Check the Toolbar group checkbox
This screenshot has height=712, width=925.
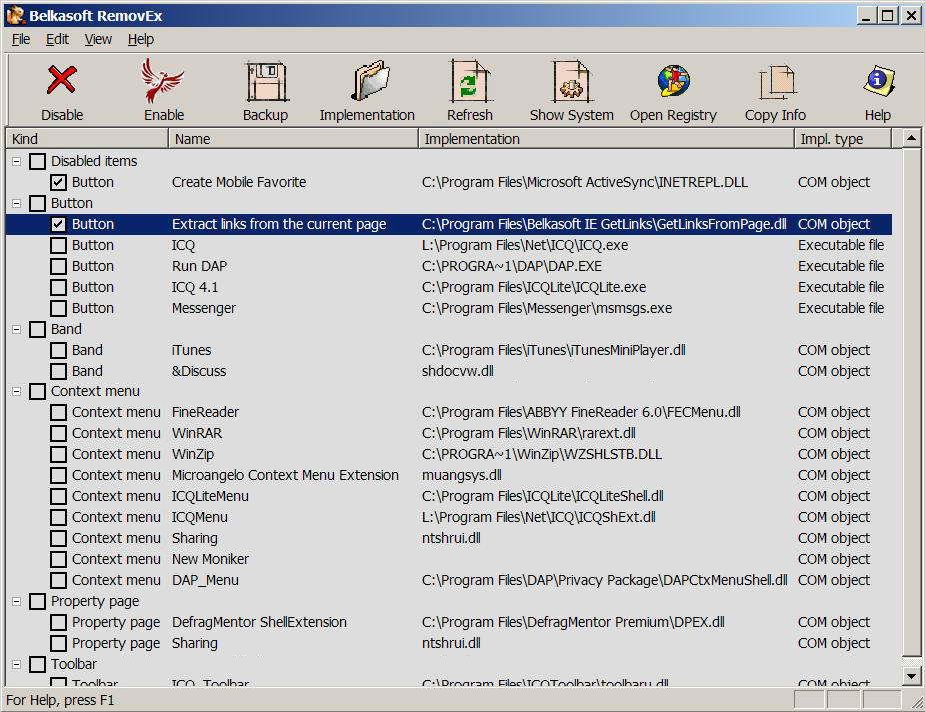[37, 664]
